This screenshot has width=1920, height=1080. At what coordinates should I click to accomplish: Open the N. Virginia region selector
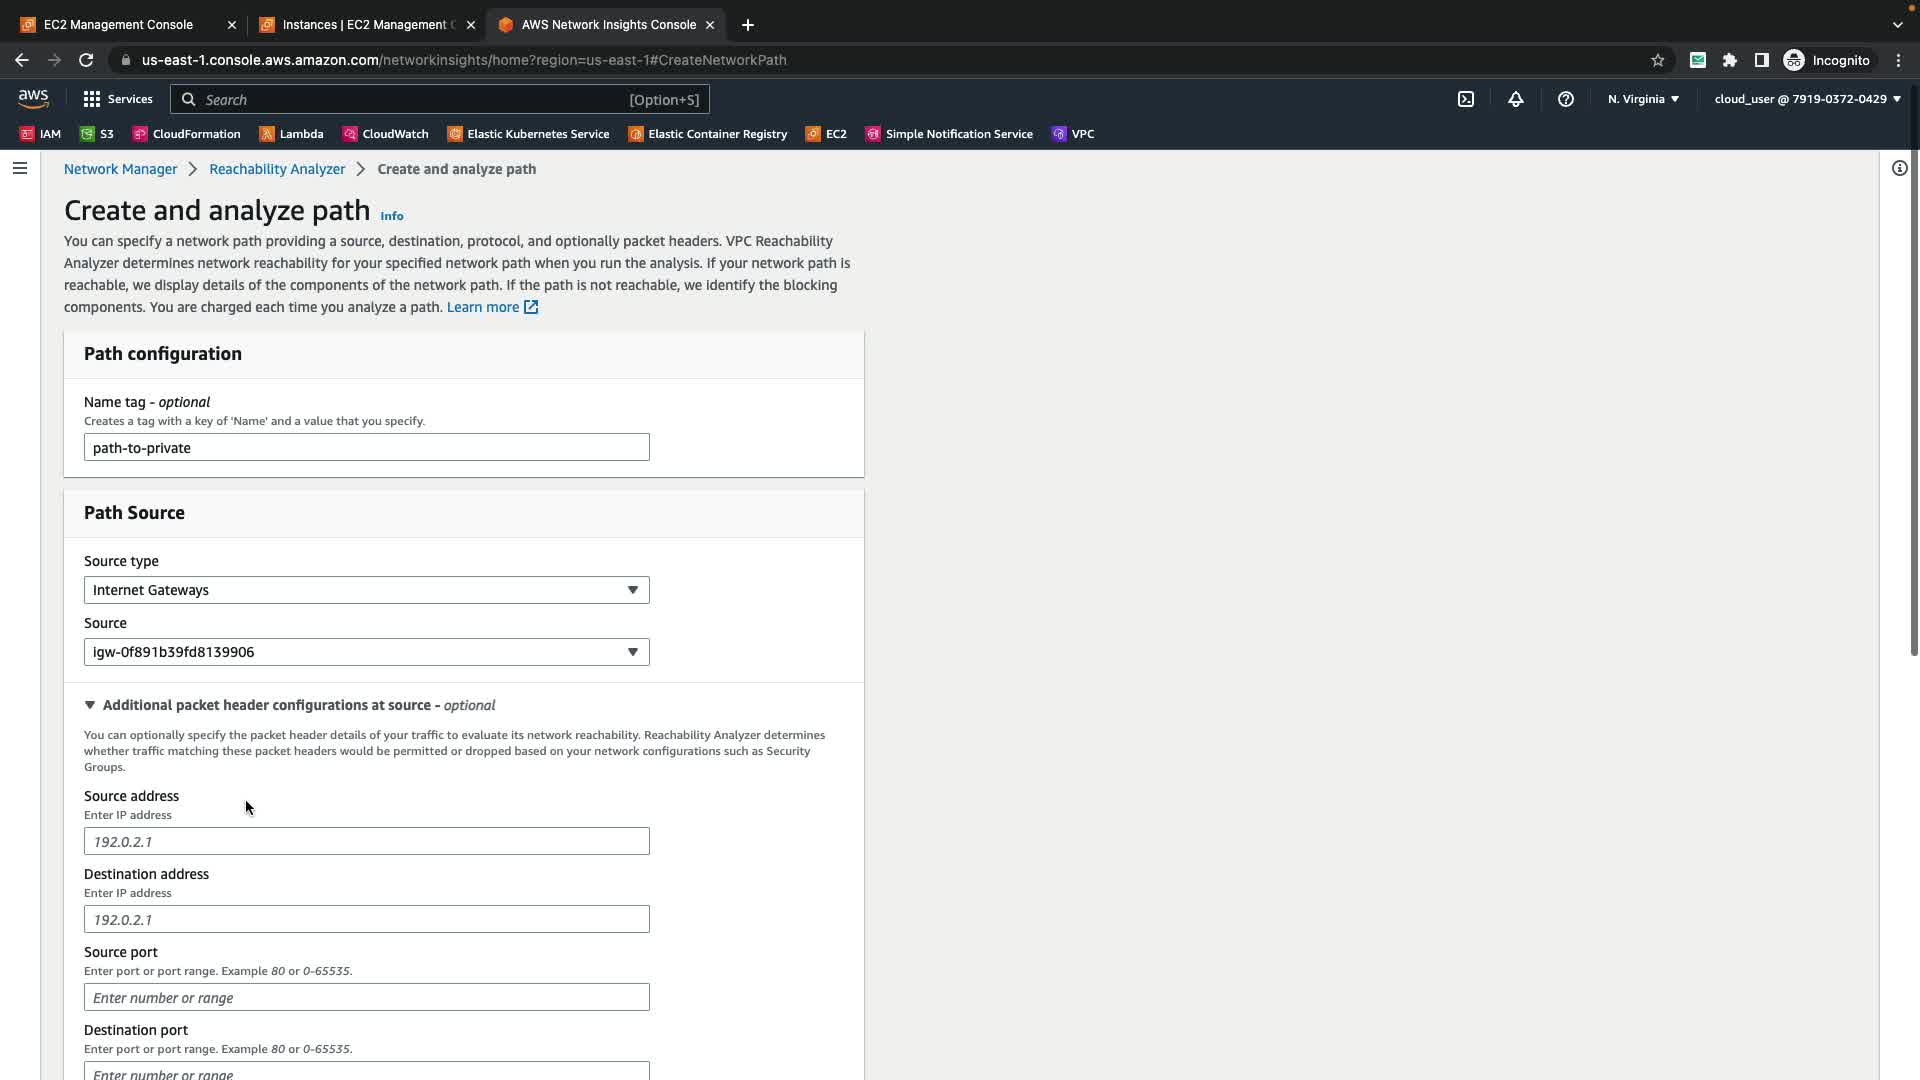coord(1642,99)
